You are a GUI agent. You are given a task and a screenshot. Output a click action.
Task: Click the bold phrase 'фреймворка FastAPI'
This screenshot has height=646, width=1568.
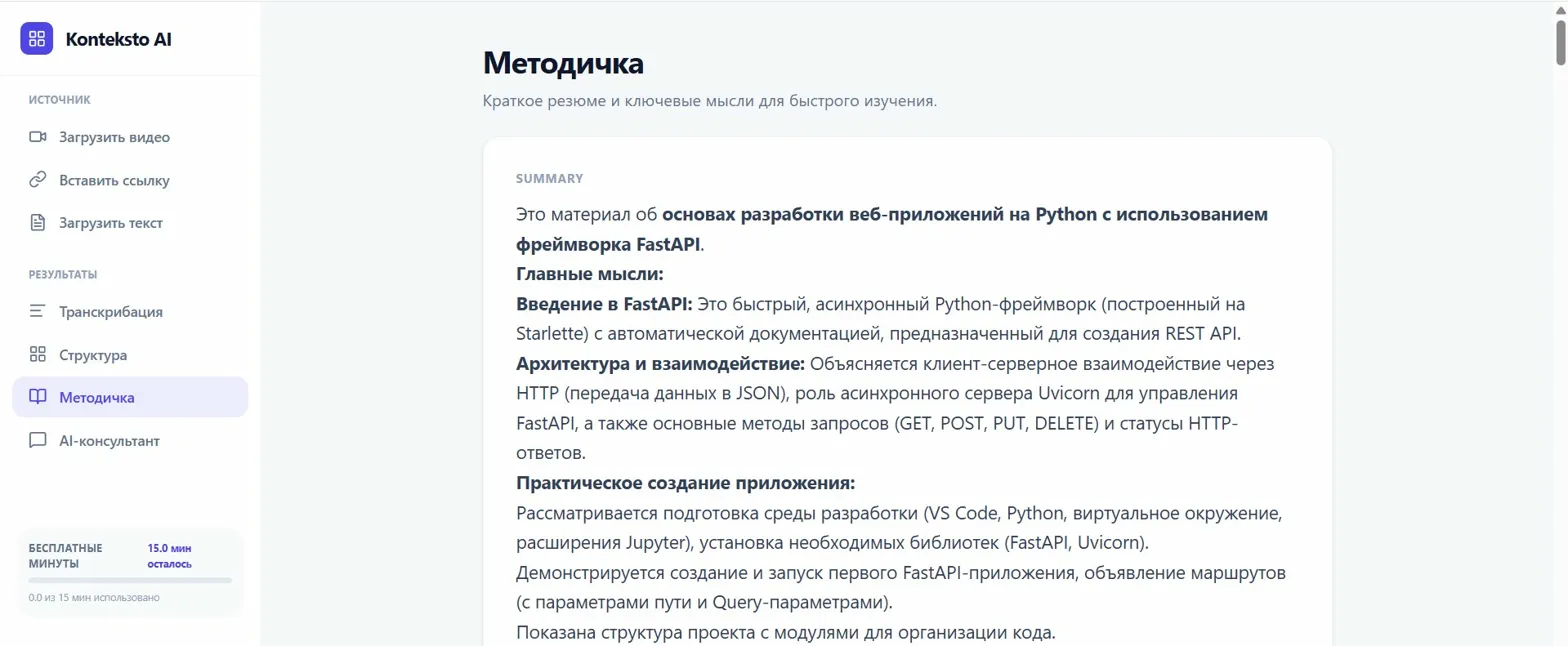pyautogui.click(x=608, y=244)
